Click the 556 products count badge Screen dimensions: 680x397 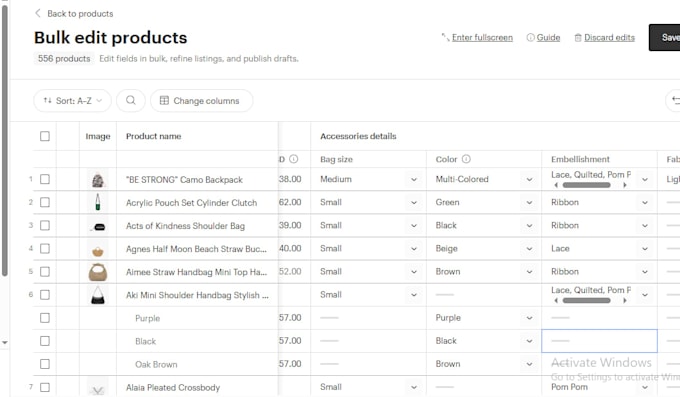point(64,59)
